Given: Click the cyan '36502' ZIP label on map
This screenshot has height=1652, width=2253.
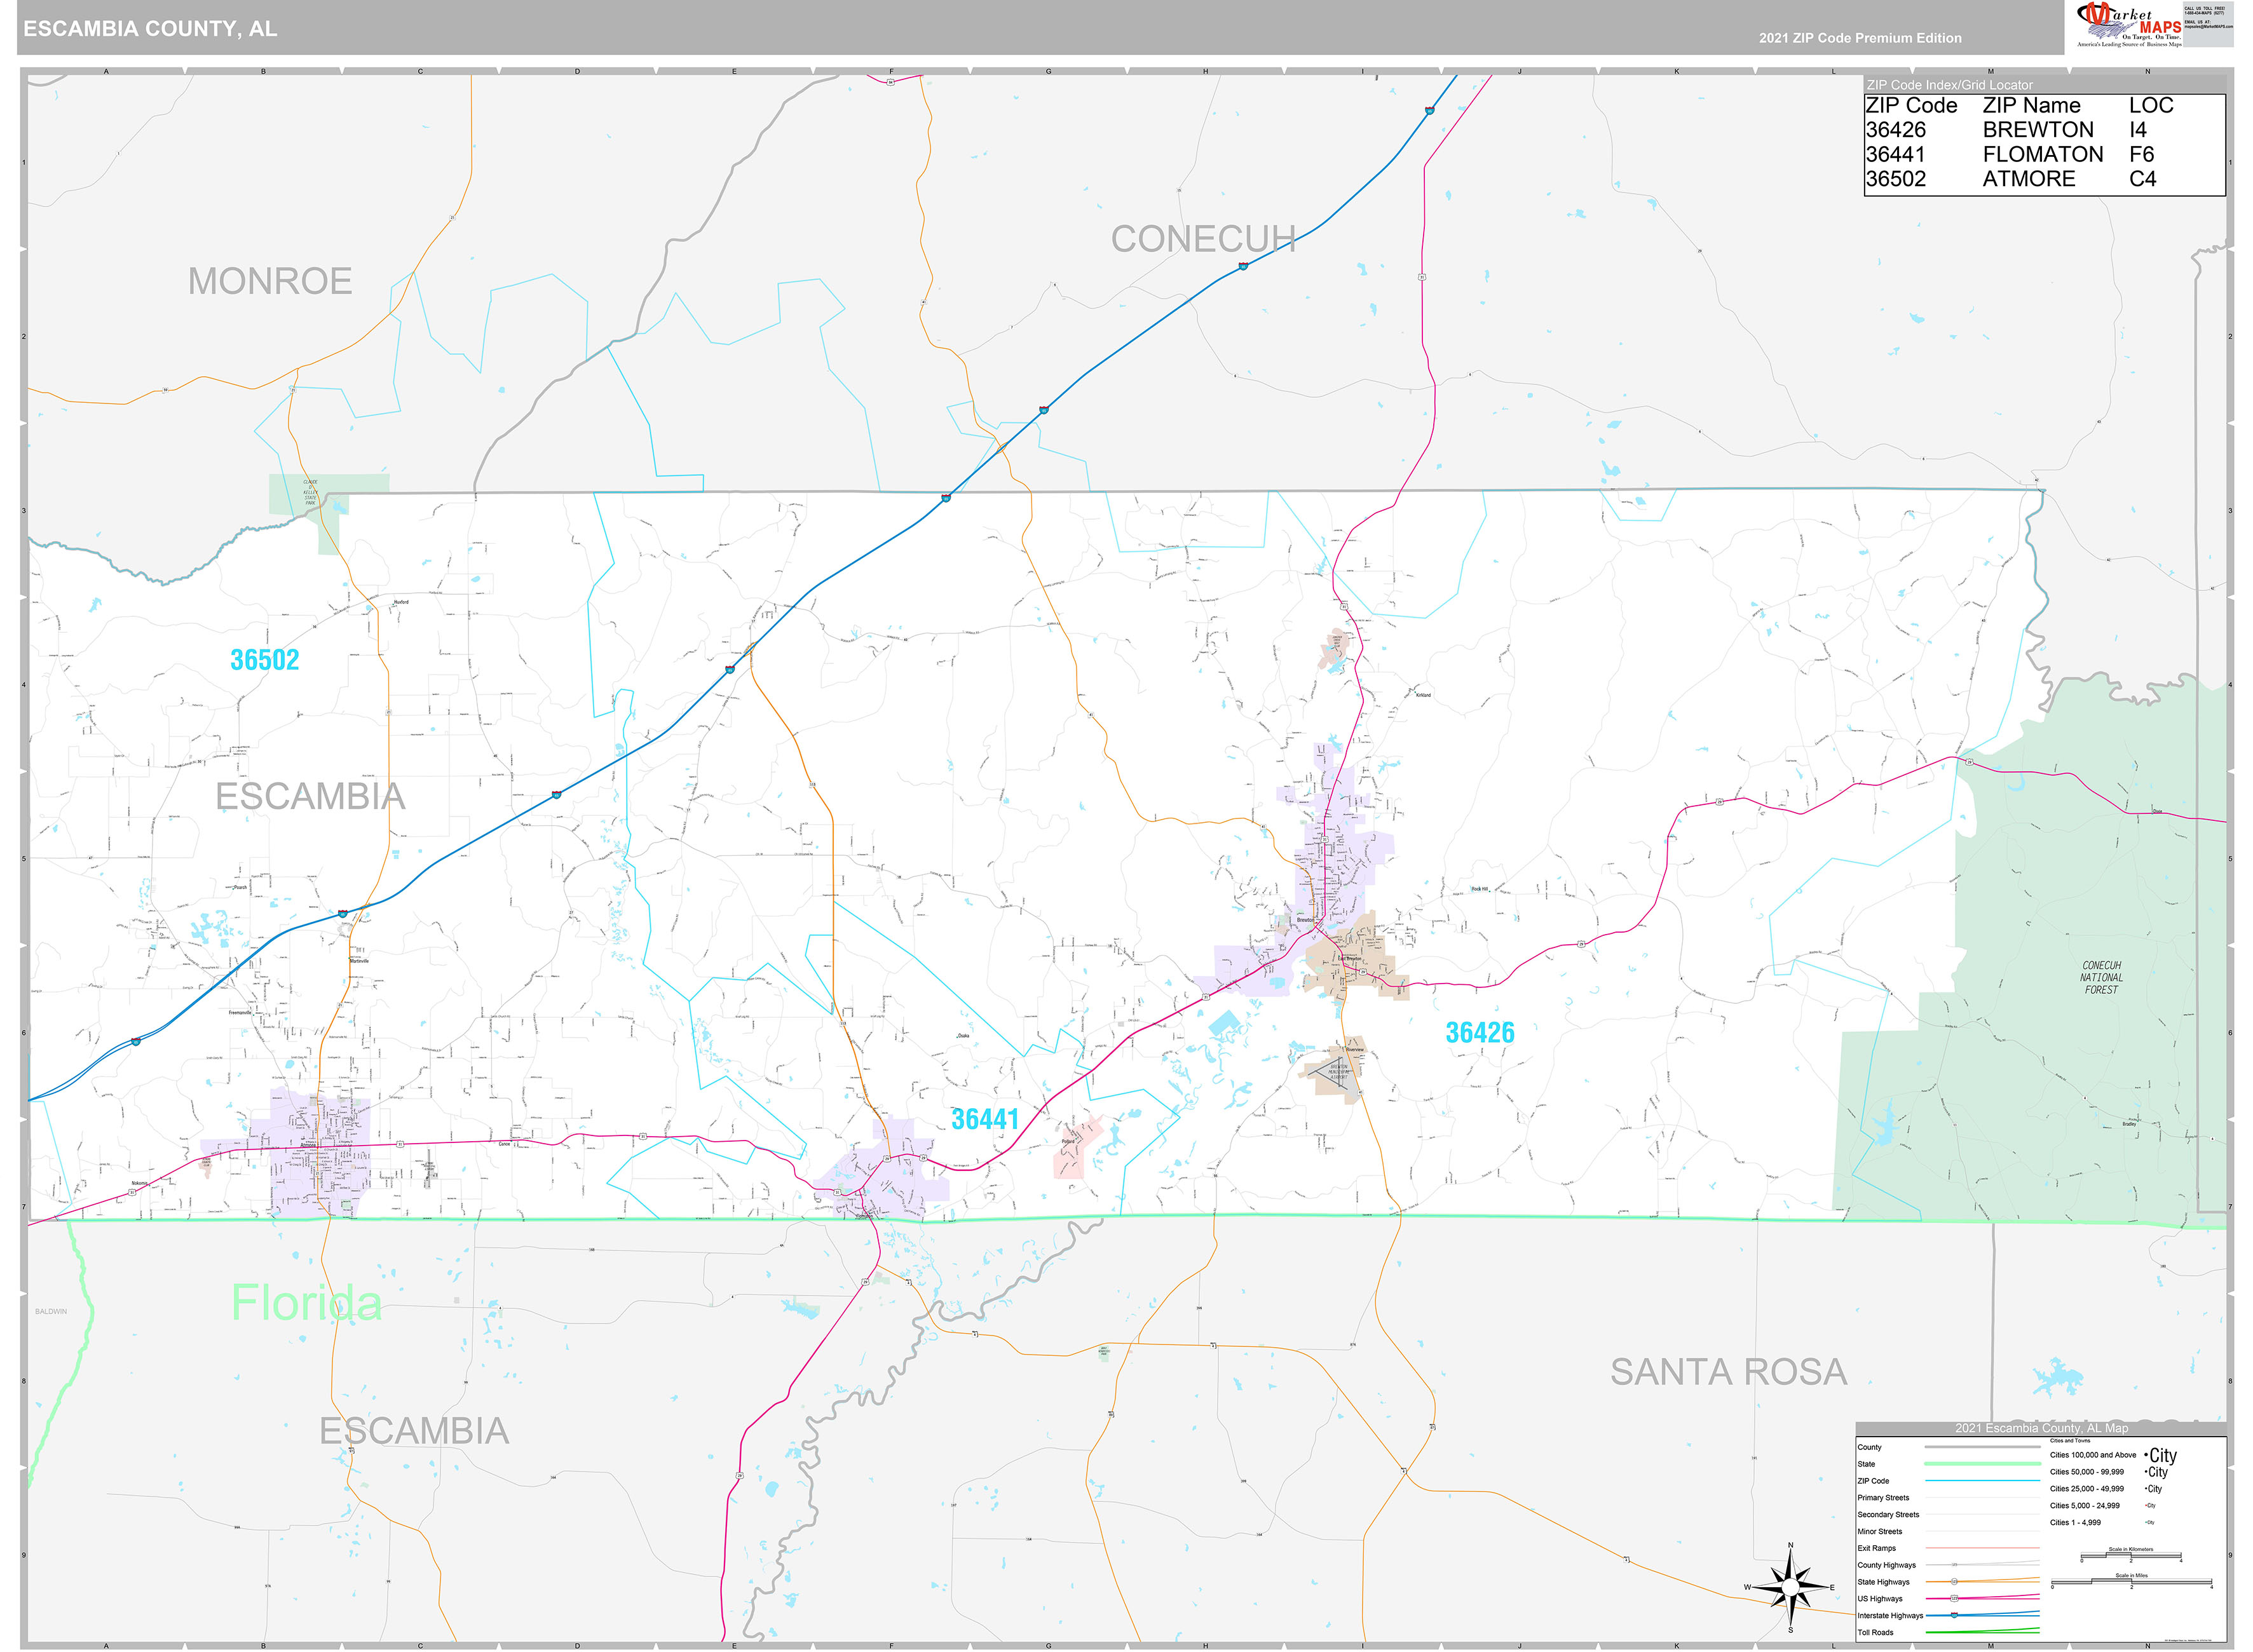Looking at the screenshot, I should click(x=265, y=660).
